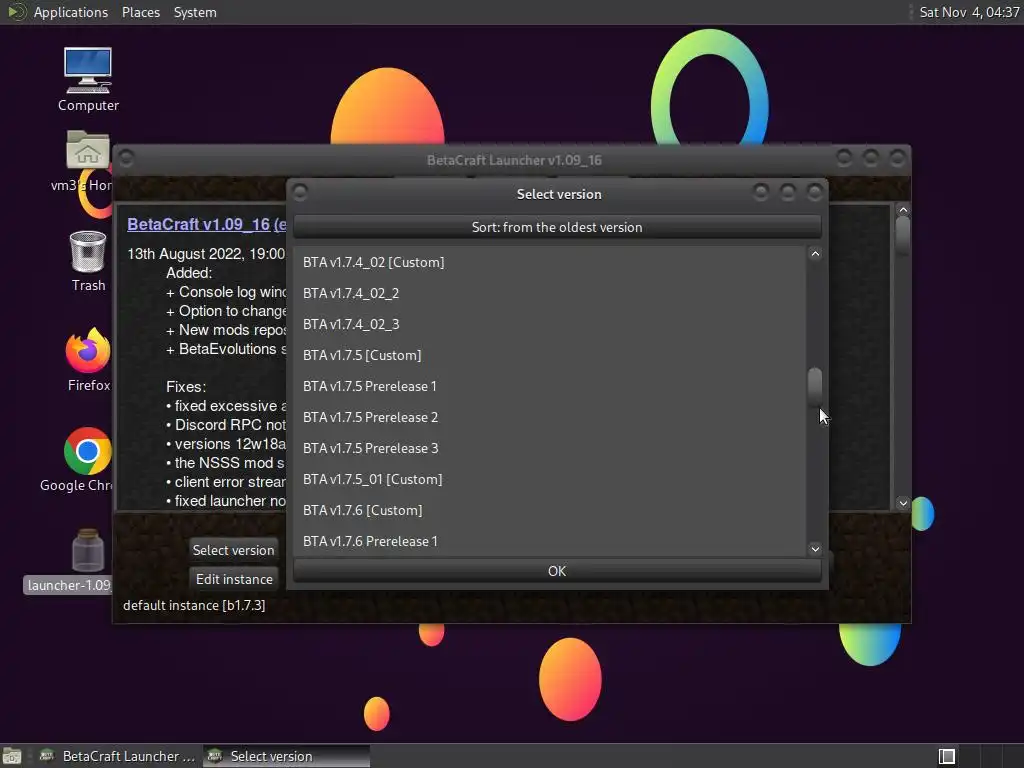Select BTA v1.7.5 [Custom] version
Image resolution: width=1024 pixels, height=768 pixels.
(x=549, y=355)
